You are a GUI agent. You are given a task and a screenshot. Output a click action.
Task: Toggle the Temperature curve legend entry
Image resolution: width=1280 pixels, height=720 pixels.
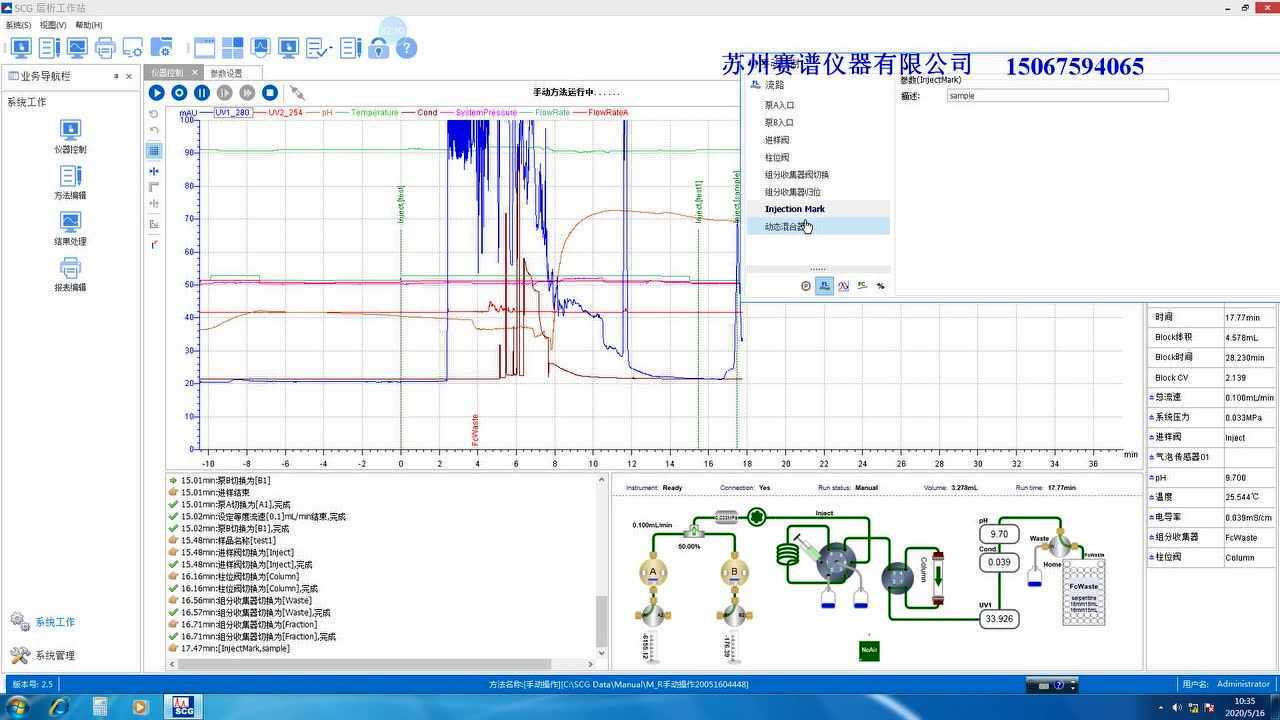pyautogui.click(x=374, y=113)
